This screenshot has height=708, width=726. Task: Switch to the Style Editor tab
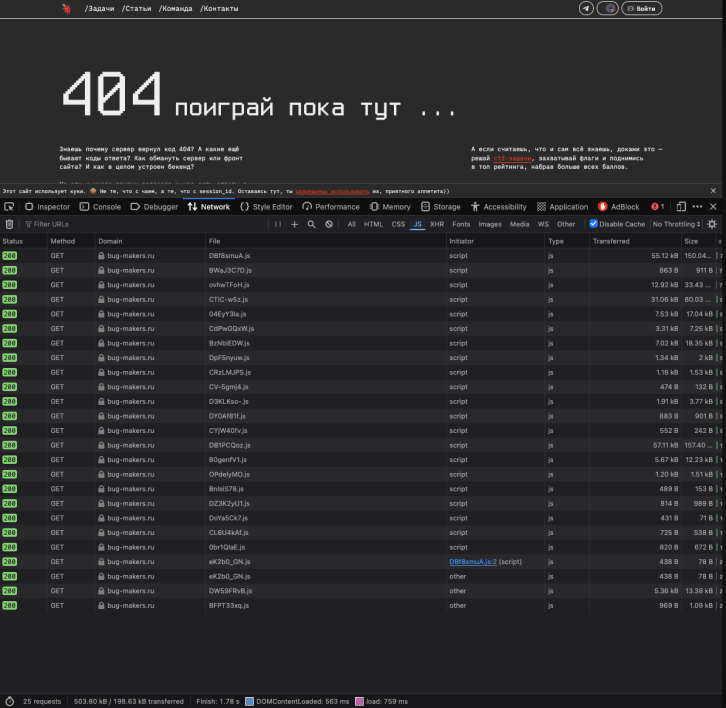[266, 207]
